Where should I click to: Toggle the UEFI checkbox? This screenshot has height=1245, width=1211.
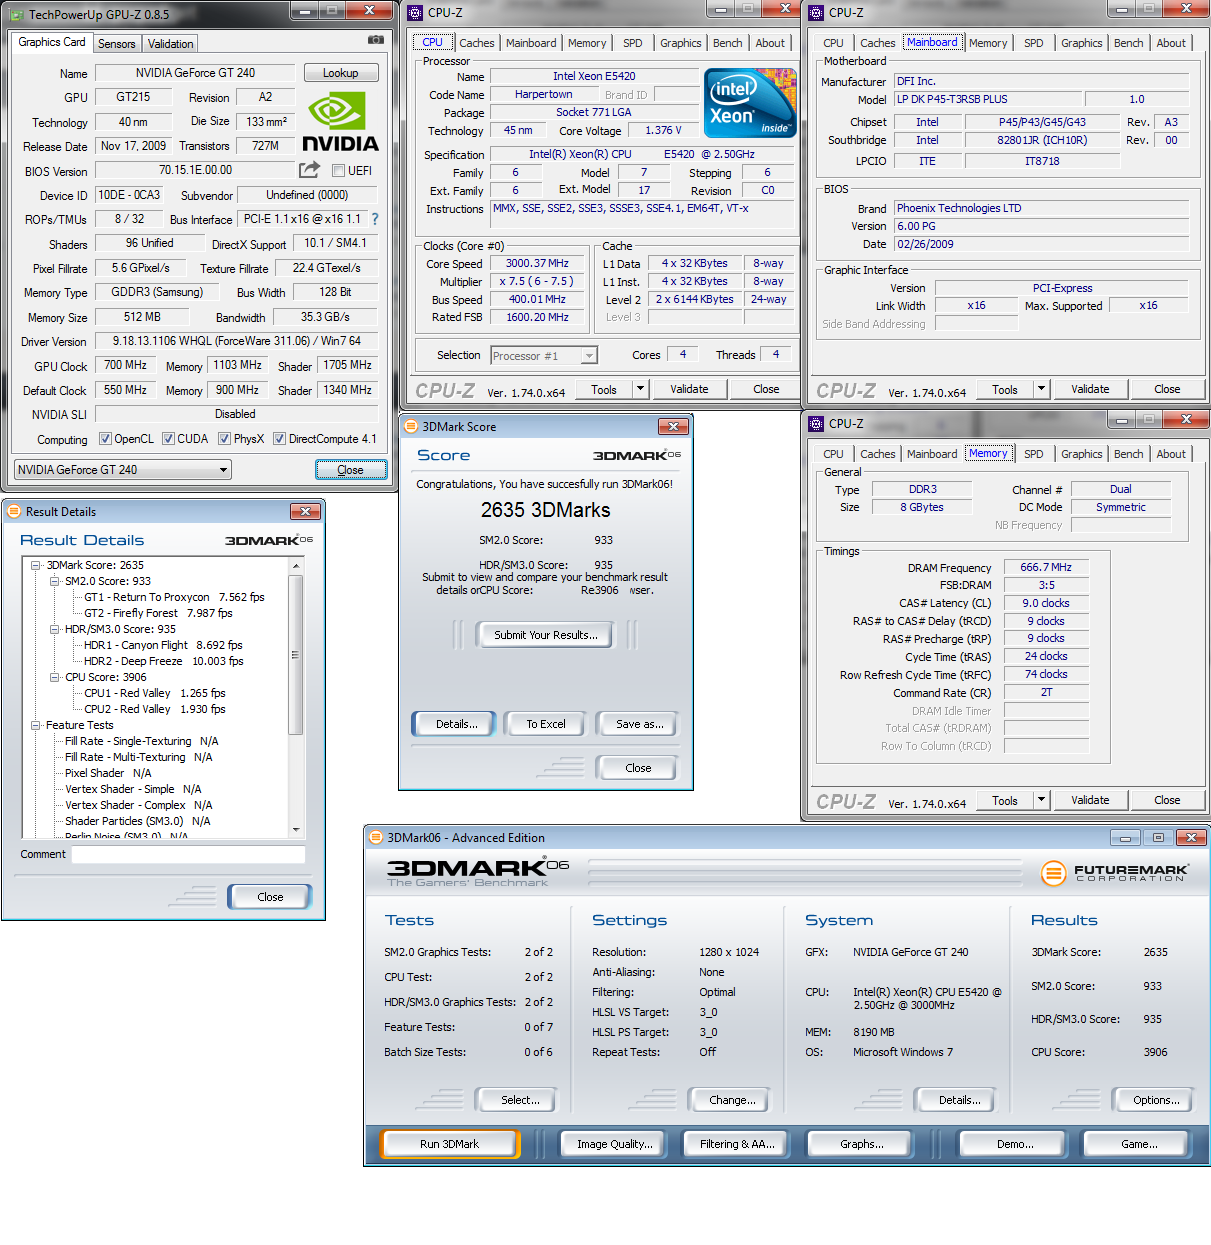[x=338, y=171]
